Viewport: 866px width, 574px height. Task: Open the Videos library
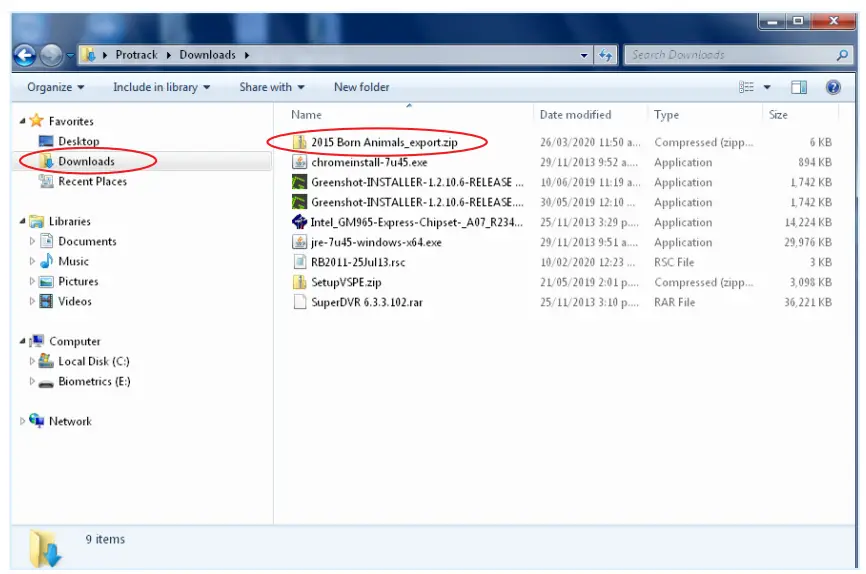coord(75,301)
